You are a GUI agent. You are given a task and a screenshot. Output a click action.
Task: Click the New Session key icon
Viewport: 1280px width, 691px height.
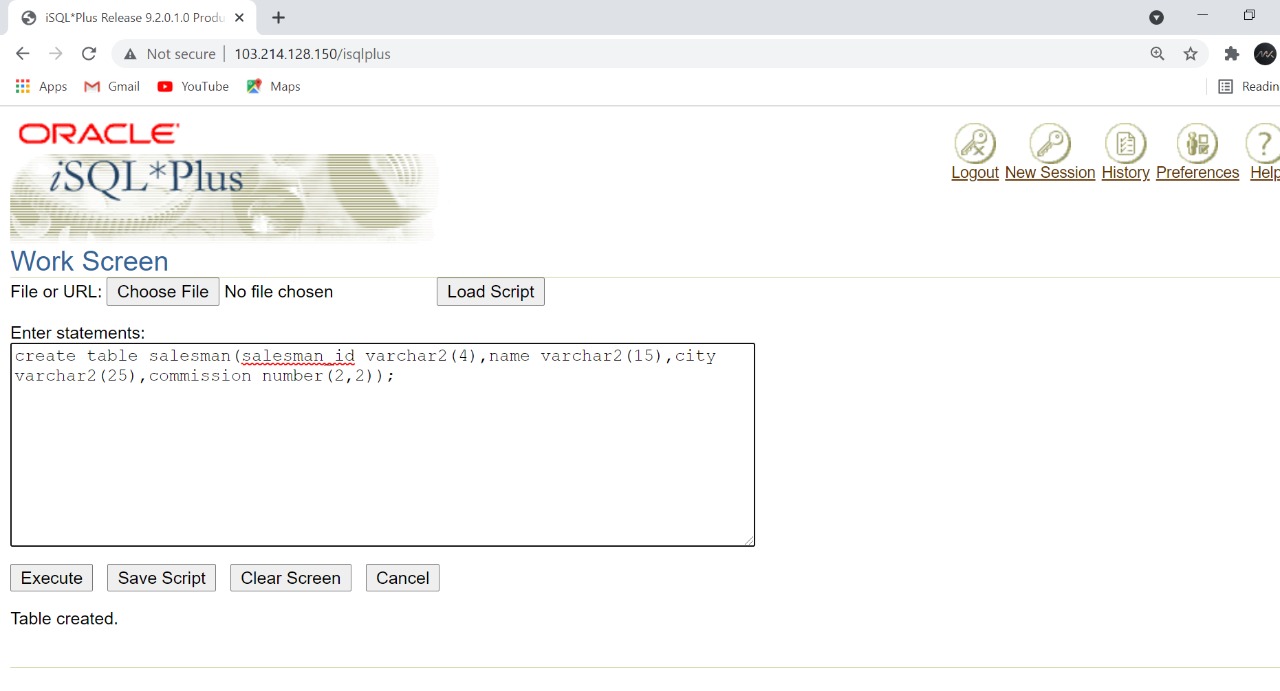pyautogui.click(x=1050, y=143)
